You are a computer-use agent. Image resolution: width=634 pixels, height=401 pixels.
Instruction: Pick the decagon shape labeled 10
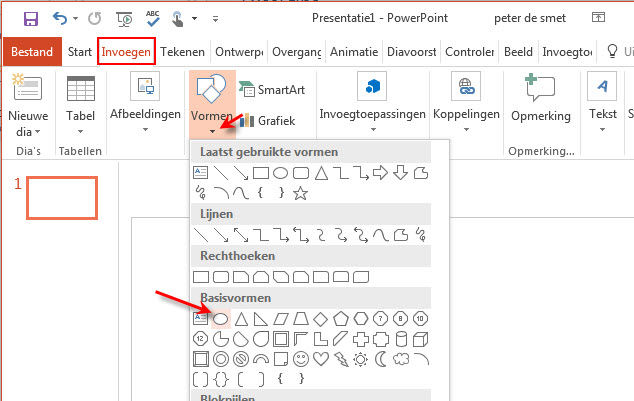[x=421, y=319]
